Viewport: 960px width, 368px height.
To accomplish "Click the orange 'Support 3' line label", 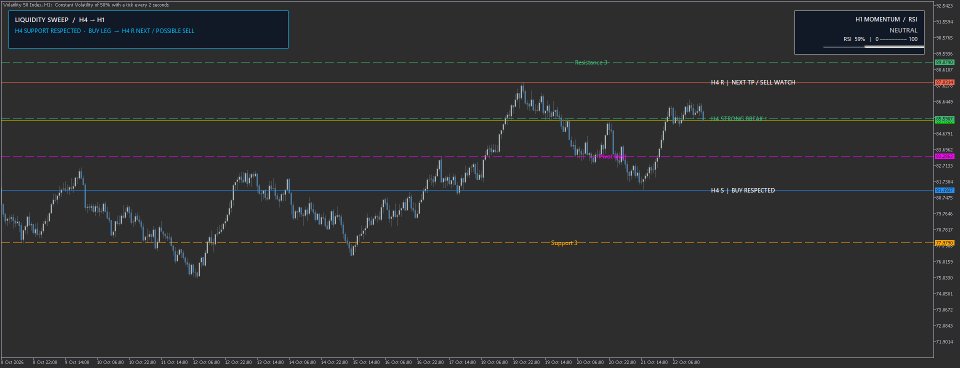I will pos(564,243).
